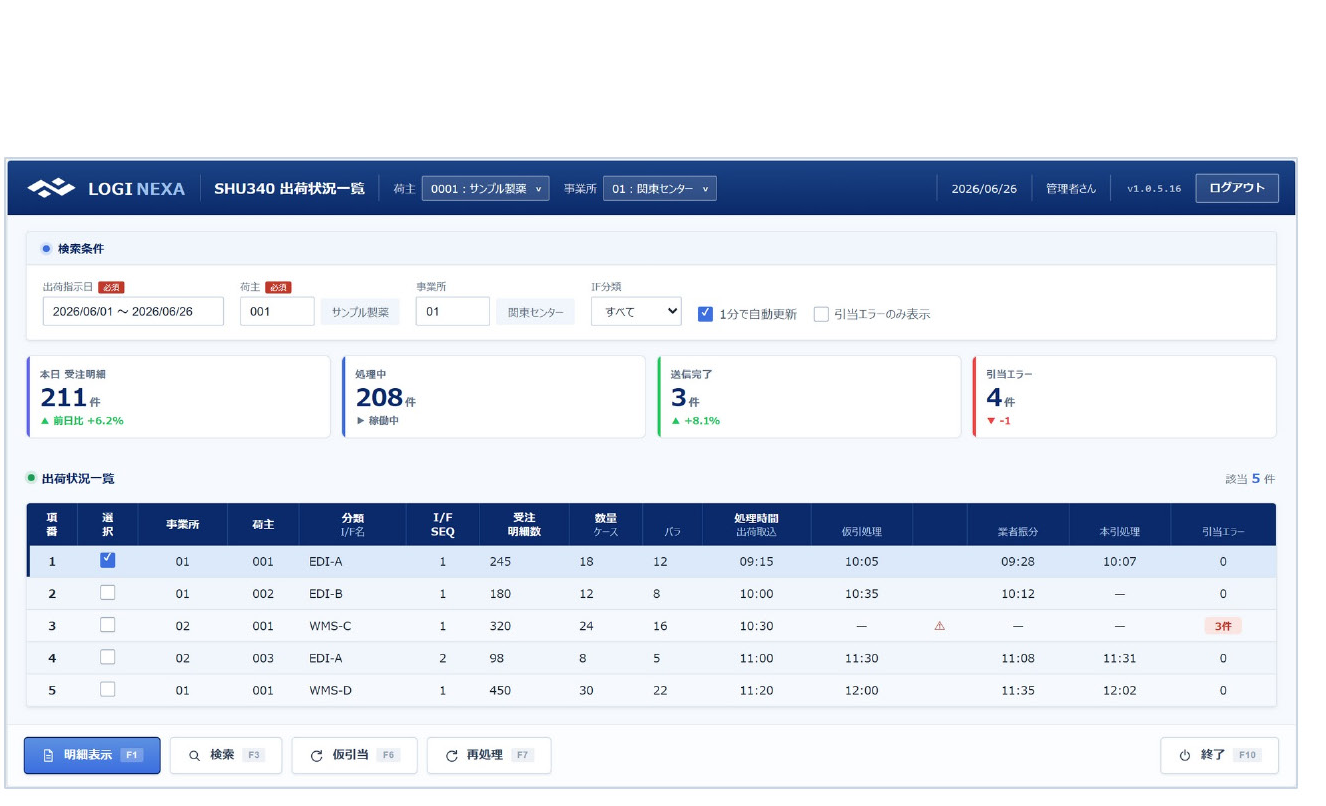Tick the checkbox in row 4 with 荷主 003
Viewport: 1326px width, 806px height.
click(108, 657)
